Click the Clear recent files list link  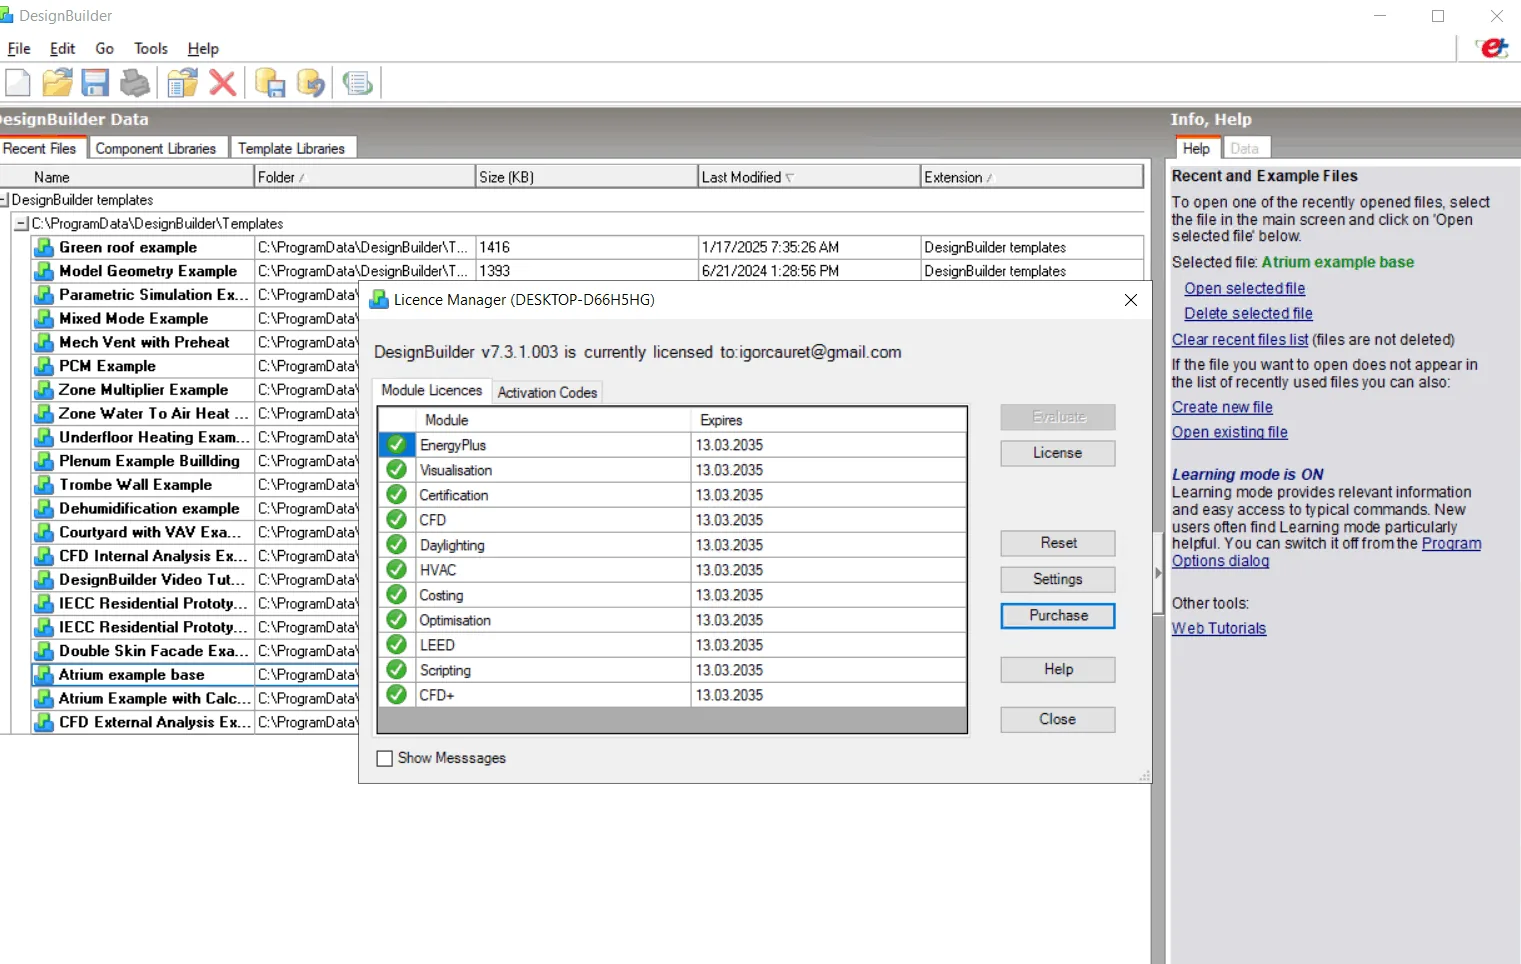(x=1240, y=339)
